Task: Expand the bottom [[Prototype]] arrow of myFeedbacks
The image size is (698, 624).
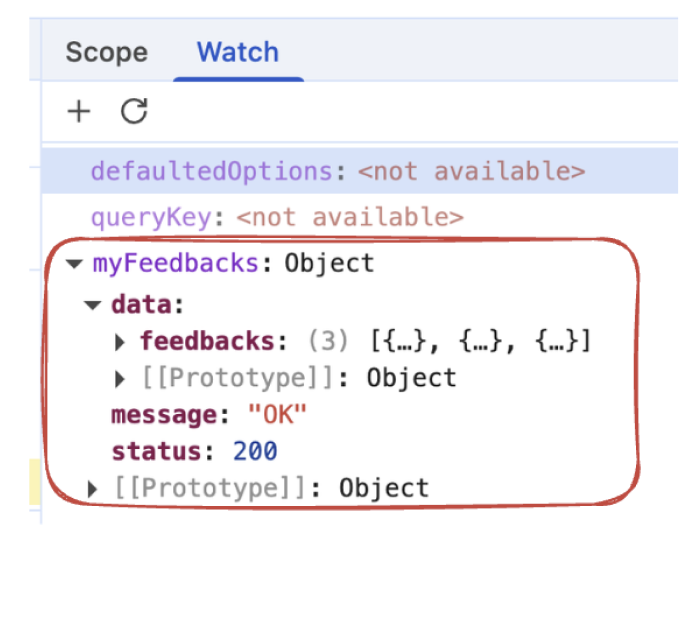Action: pos(93,489)
